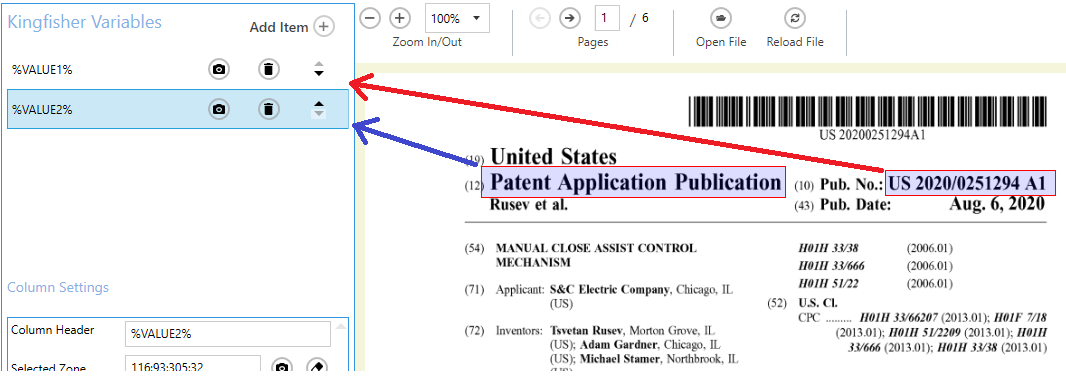The width and height of the screenshot is (1066, 380).
Task: Click the page number input box
Action: click(x=607, y=18)
